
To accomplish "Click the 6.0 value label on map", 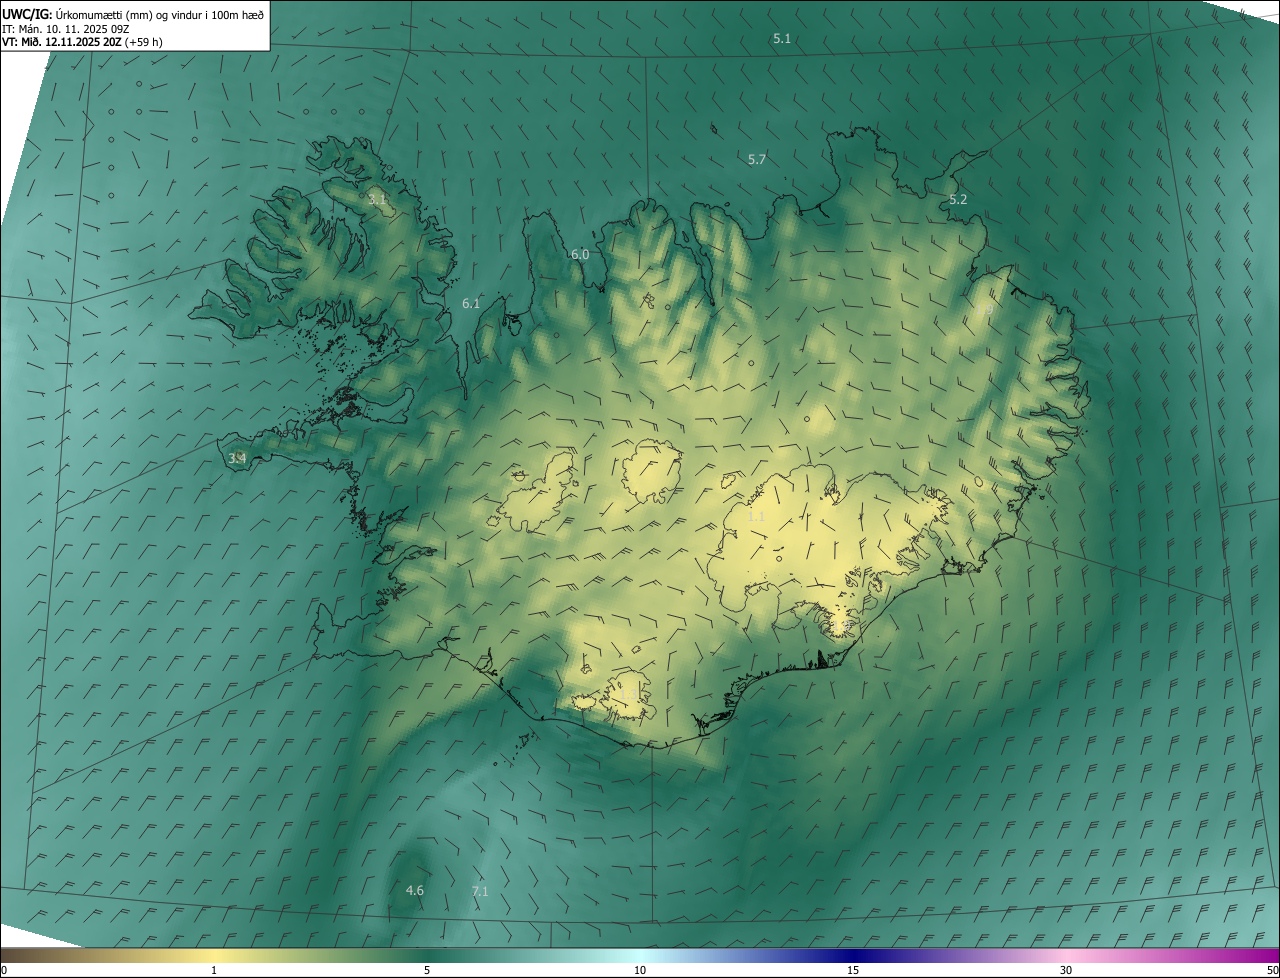I will 580,254.
